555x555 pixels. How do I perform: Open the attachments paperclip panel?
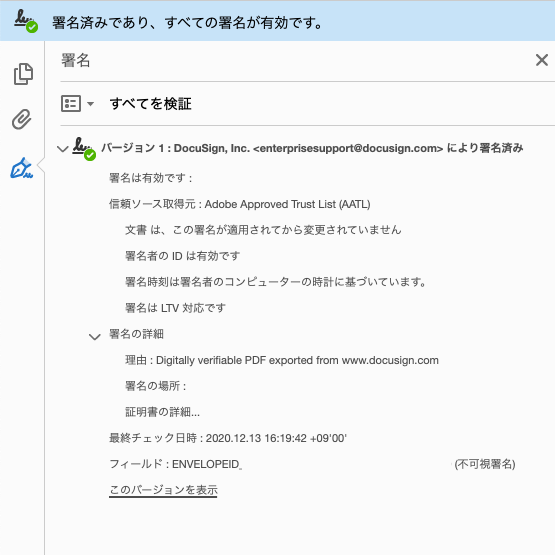22,119
